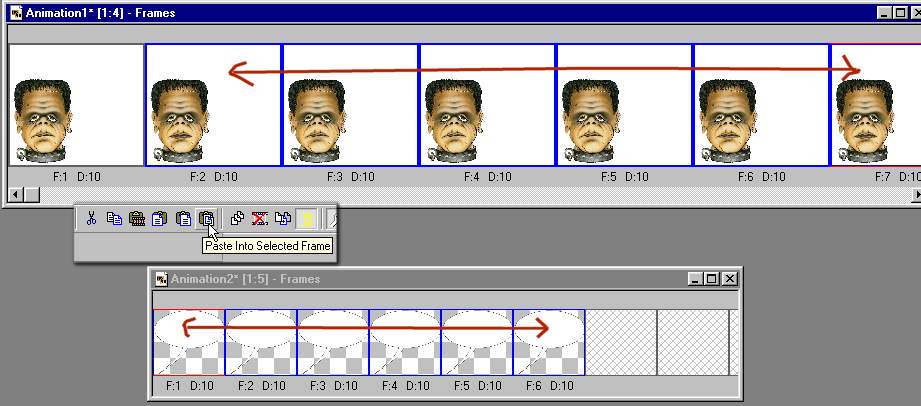Click Paste Into Selected Frame icon
This screenshot has height=406, width=921.
tap(206, 218)
